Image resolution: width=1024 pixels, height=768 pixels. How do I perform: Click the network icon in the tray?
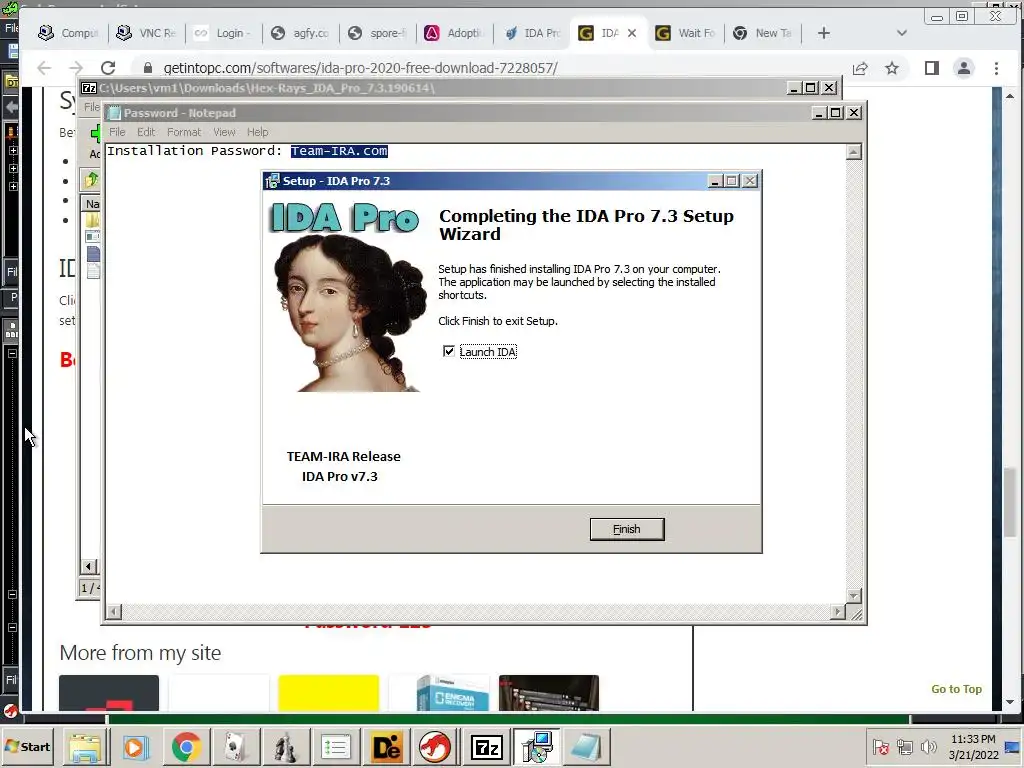click(x=904, y=746)
